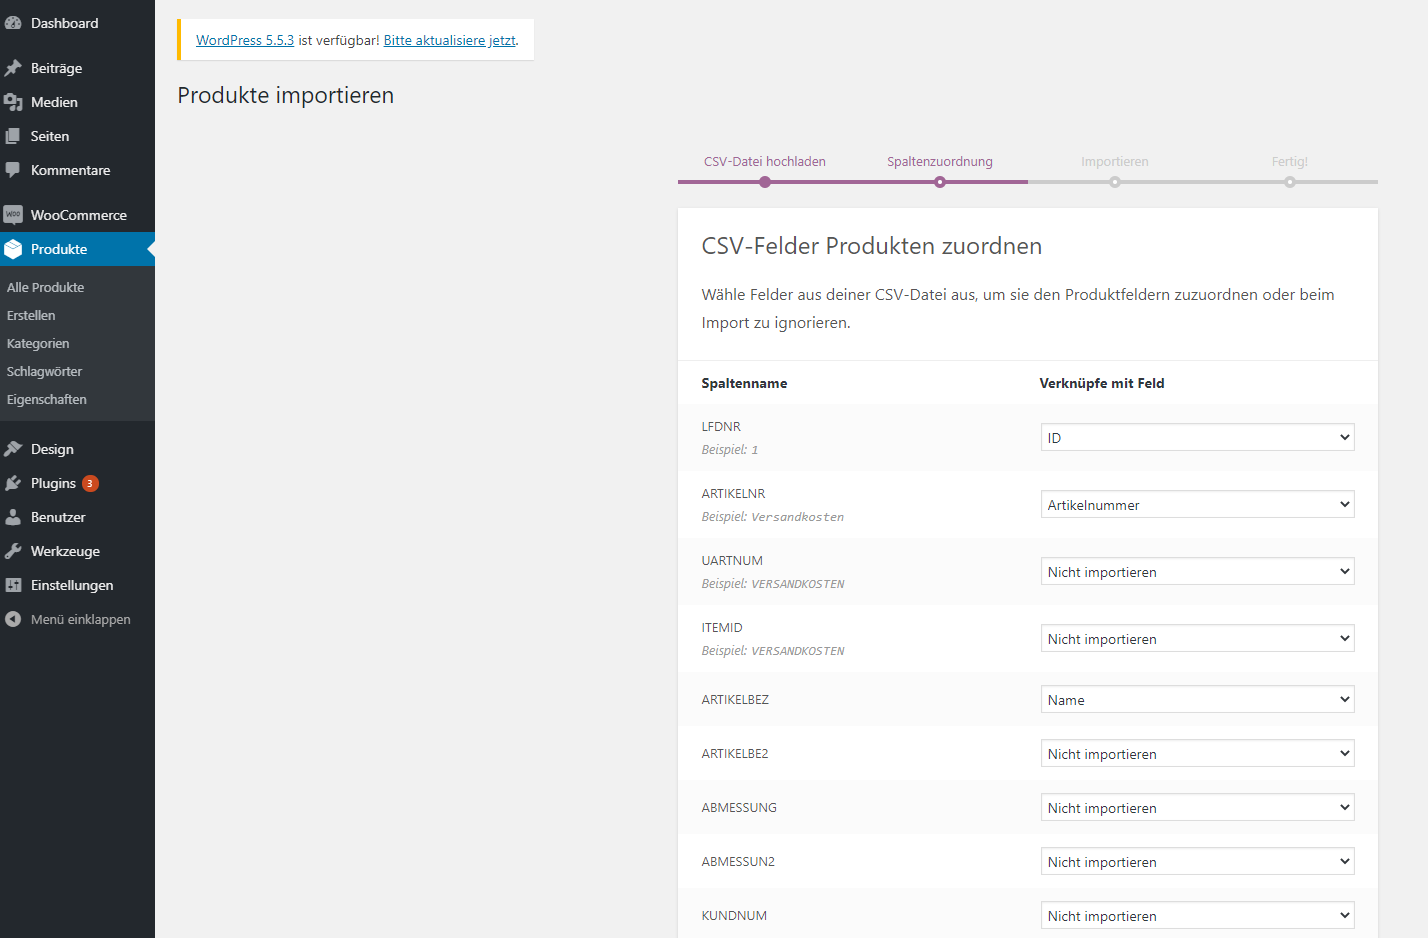Click the Menü einklappen arrow icon

point(13,619)
